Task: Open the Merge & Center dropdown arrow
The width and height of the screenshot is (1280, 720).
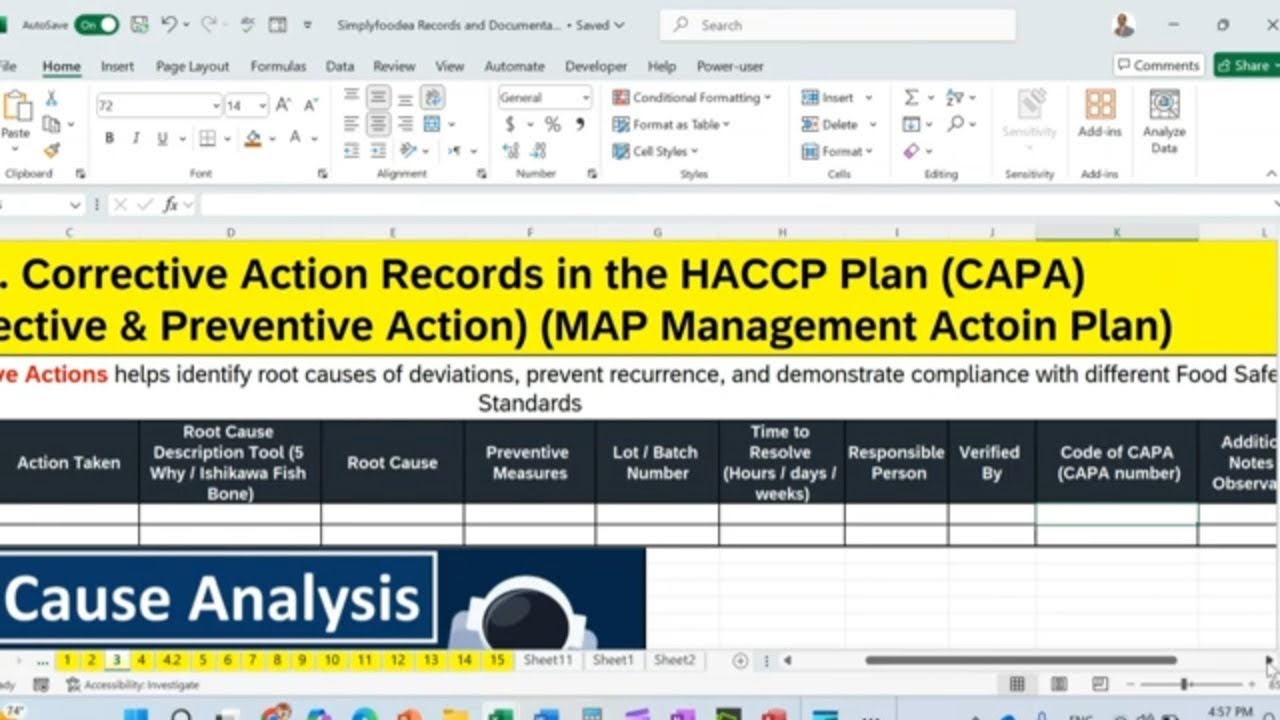Action: click(452, 125)
